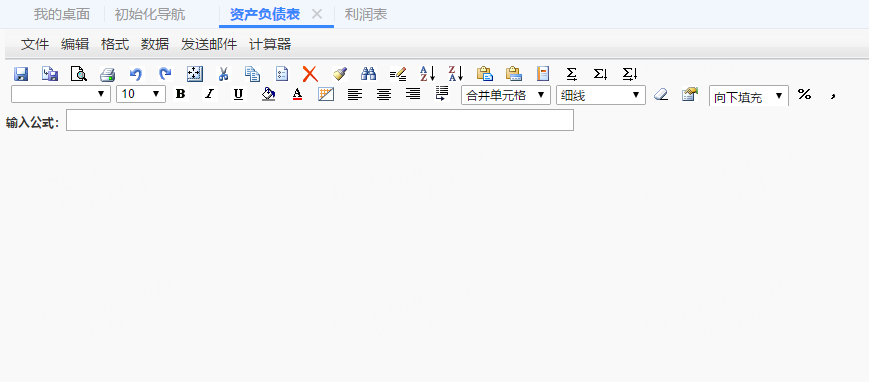The width and height of the screenshot is (869, 382).
Task: Click the plain Sigma sum icon
Action: 571,74
